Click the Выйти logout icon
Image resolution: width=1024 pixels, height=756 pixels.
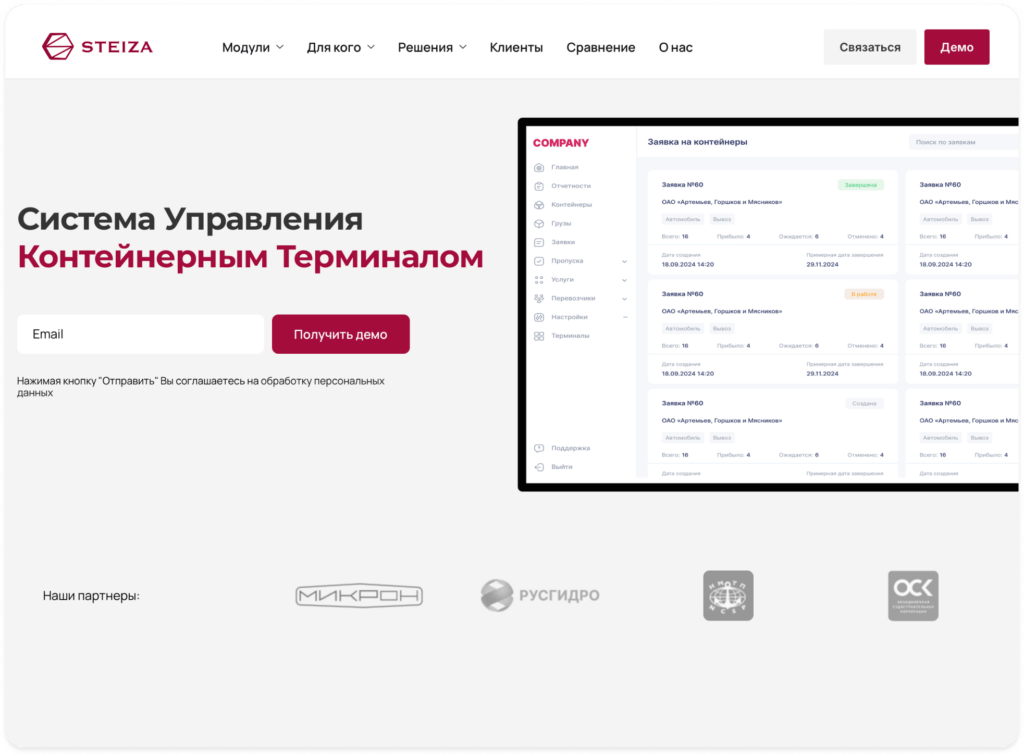click(x=539, y=467)
